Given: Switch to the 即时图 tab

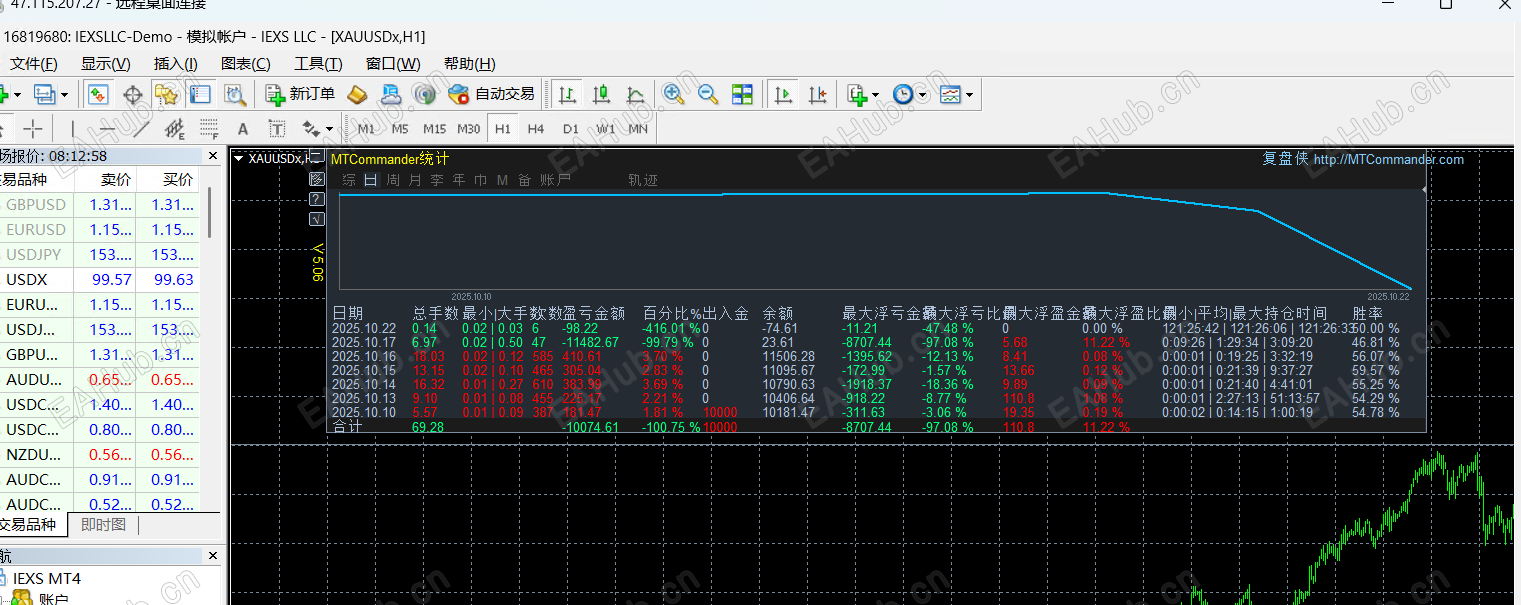Looking at the screenshot, I should click(x=103, y=524).
